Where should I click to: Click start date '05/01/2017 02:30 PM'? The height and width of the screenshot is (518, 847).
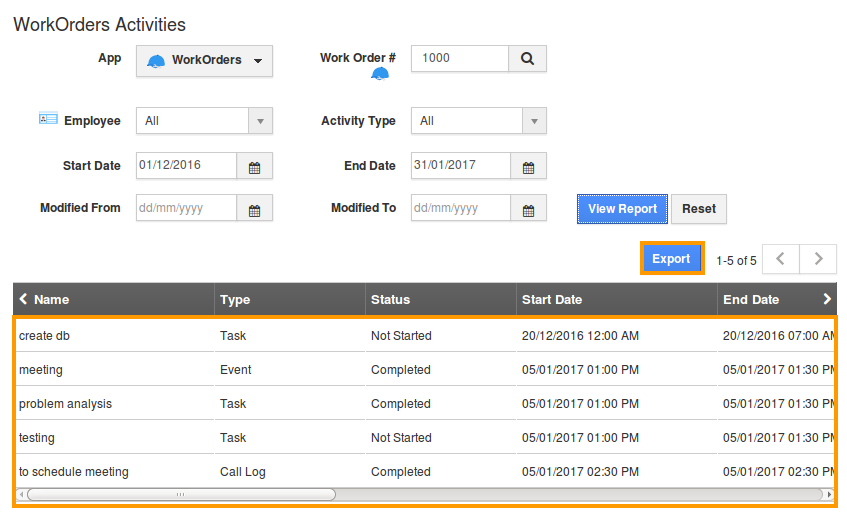point(580,472)
